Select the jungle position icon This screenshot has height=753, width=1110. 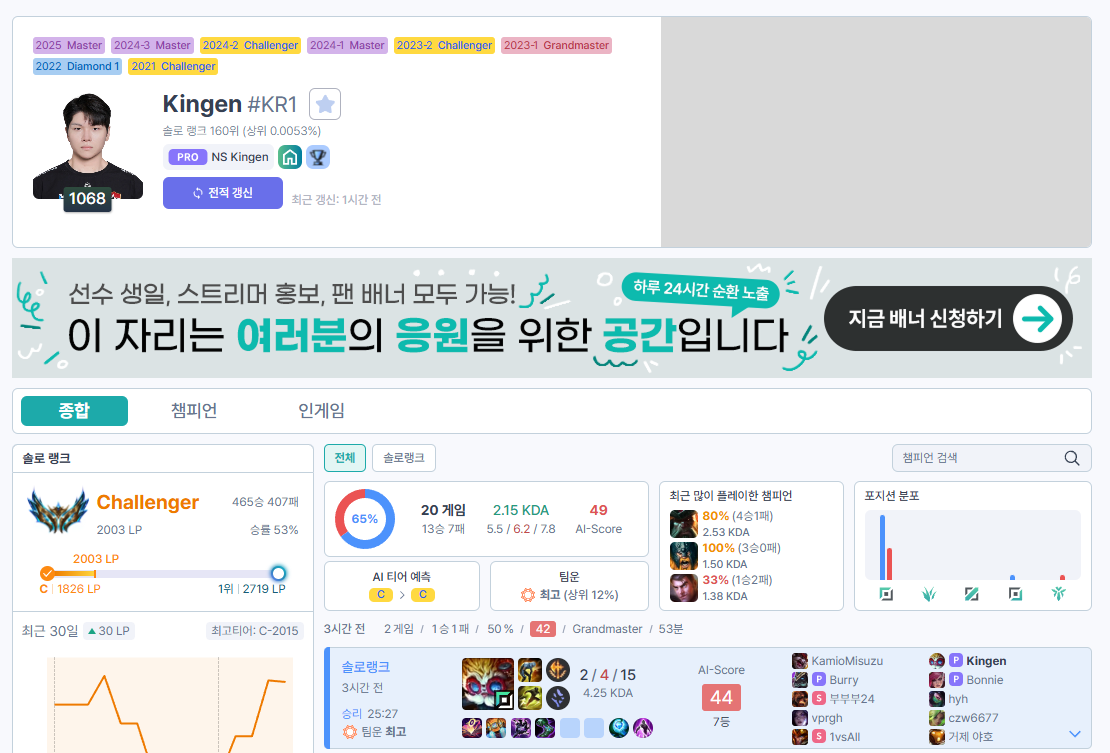coord(929,594)
